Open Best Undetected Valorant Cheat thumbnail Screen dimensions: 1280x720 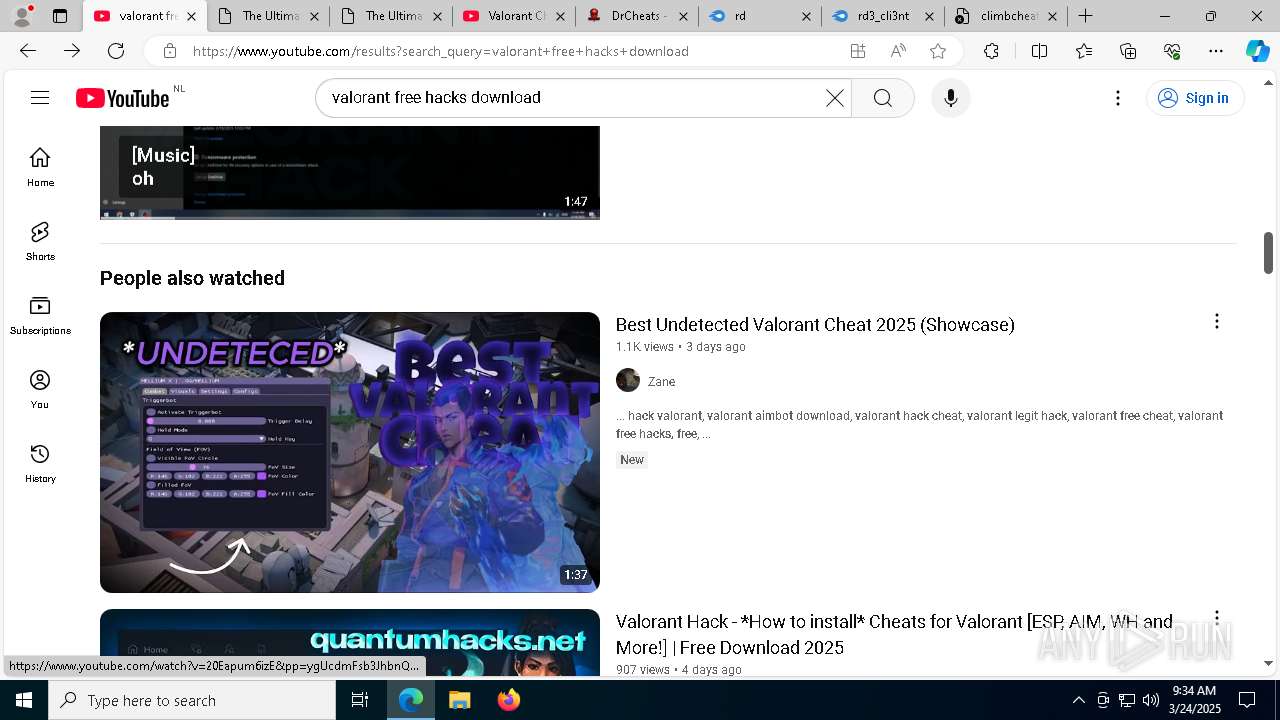(350, 452)
